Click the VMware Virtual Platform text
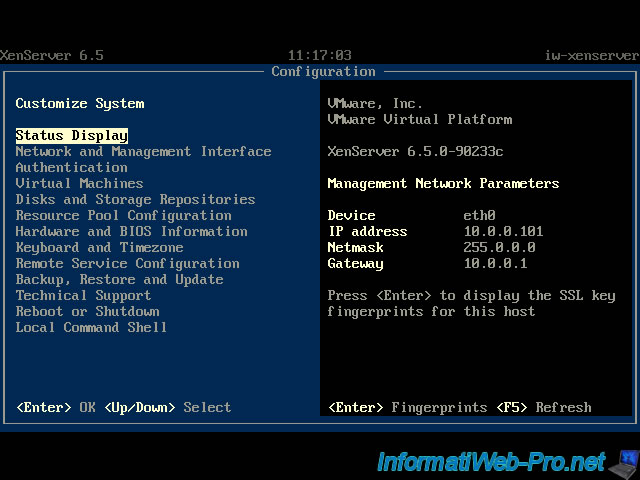Viewport: 640px width, 480px height. (420, 119)
